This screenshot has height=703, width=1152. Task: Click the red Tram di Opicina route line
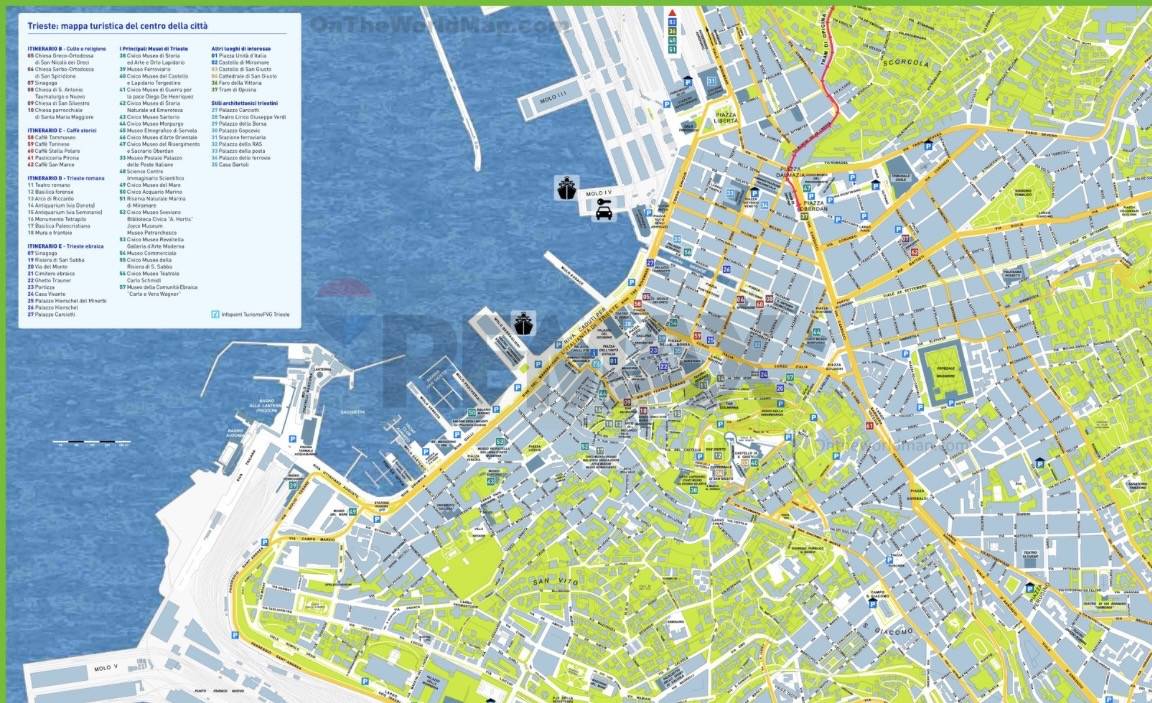(x=825, y=90)
